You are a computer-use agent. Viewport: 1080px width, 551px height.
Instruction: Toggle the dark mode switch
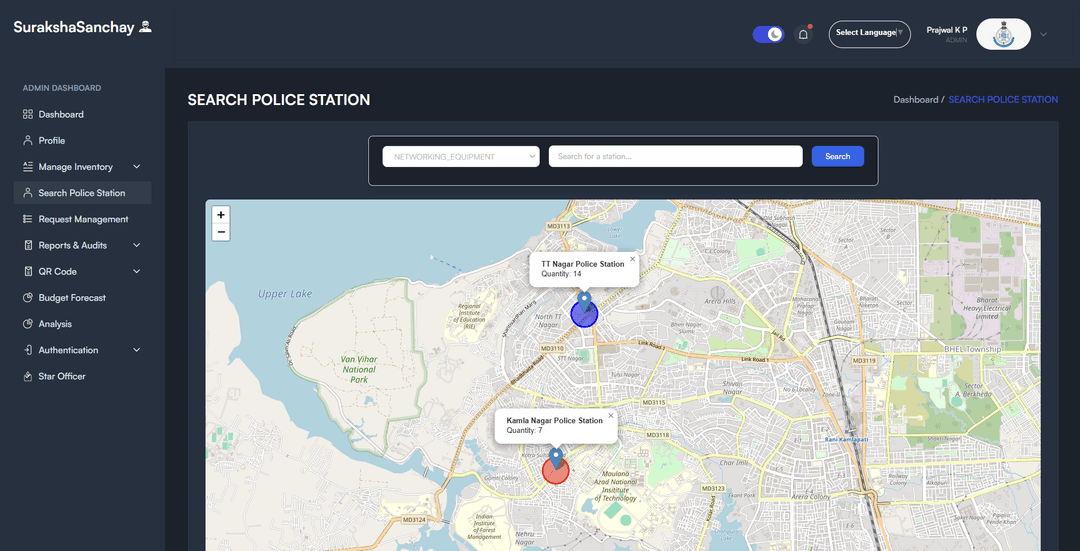click(x=769, y=34)
